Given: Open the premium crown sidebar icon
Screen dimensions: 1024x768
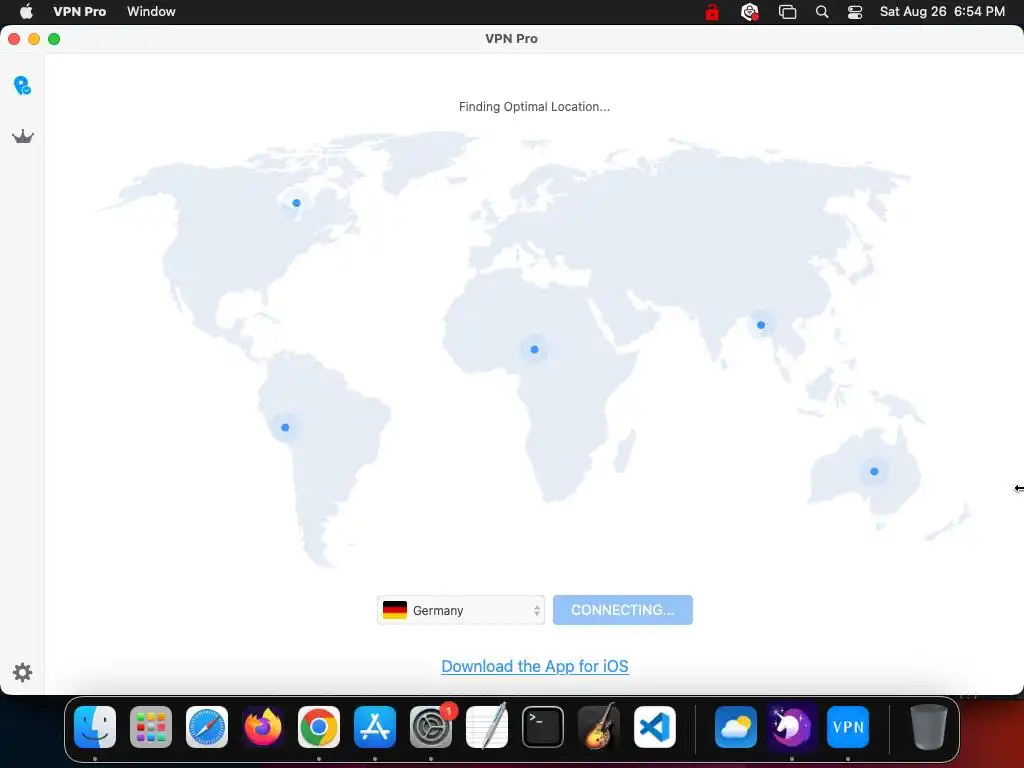Looking at the screenshot, I should click(23, 136).
